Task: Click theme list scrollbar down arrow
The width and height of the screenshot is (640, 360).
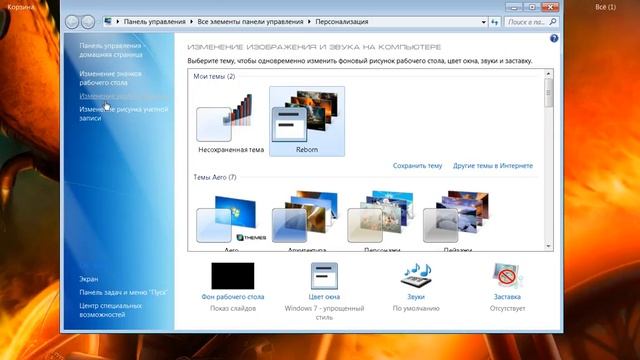Action: 548,246
